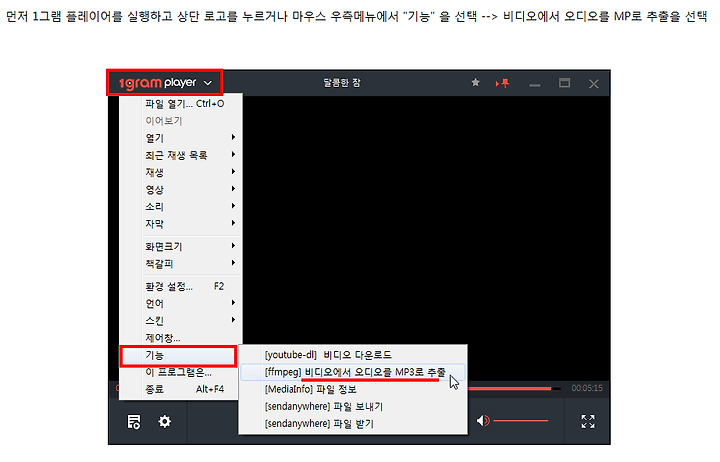Click the 달콤한 잠 window title text
Image resolution: width=720 pixels, height=462 pixels.
tap(342, 83)
